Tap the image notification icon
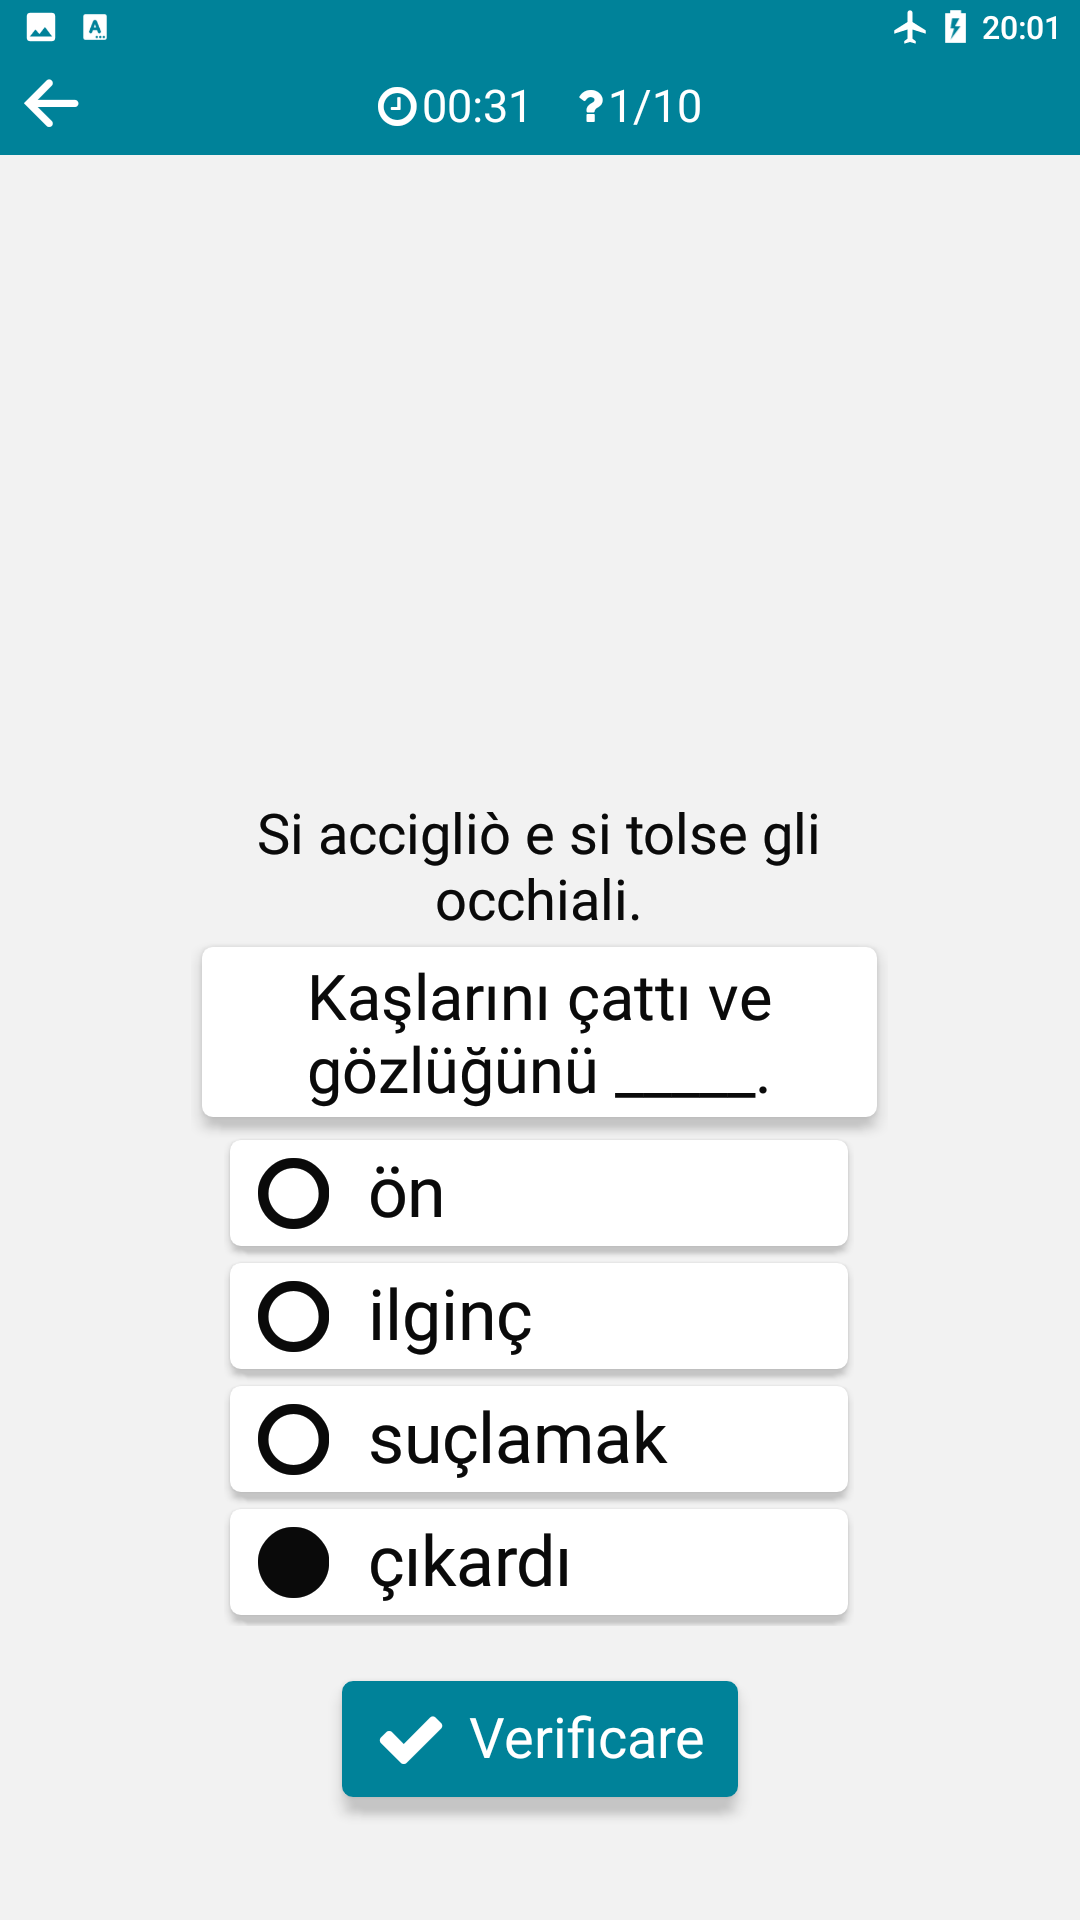 (41, 27)
